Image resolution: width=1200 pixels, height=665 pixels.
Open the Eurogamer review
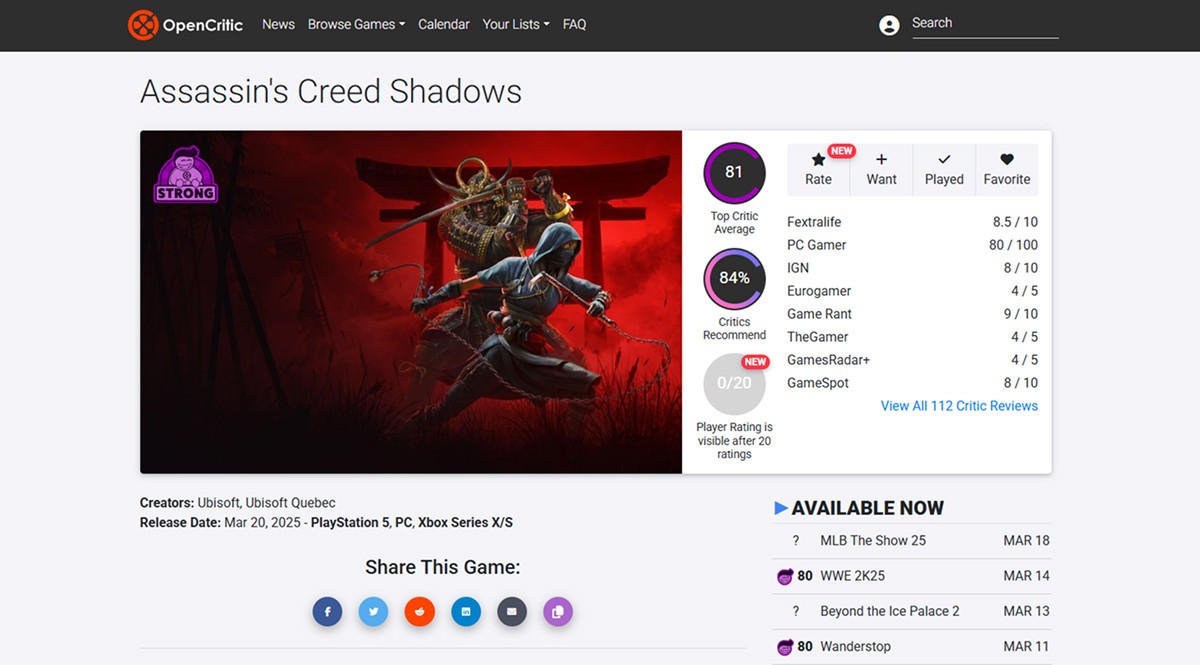point(819,291)
